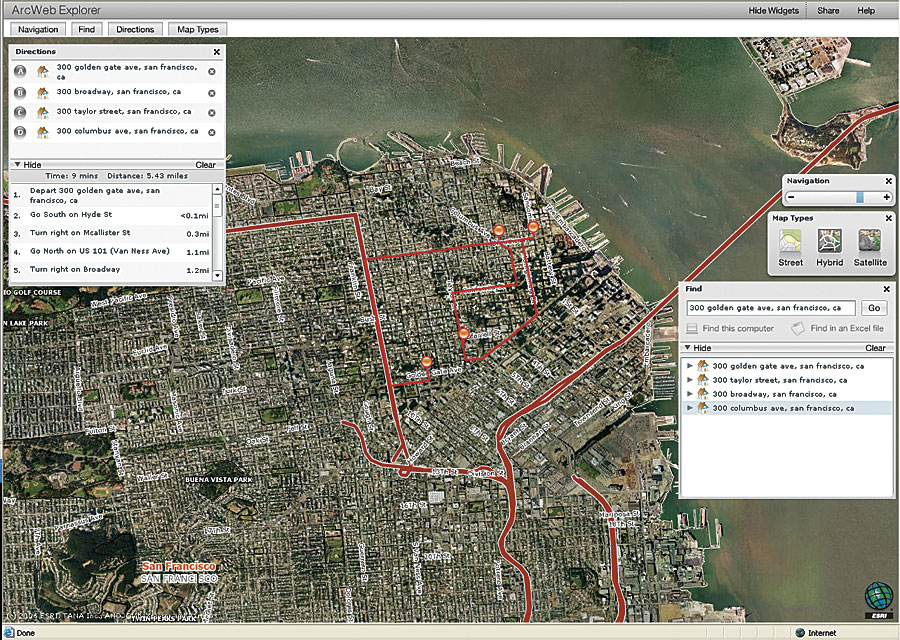900x640 pixels.
Task: Click the computer icon in Find panel
Action: pyautogui.click(x=692, y=328)
